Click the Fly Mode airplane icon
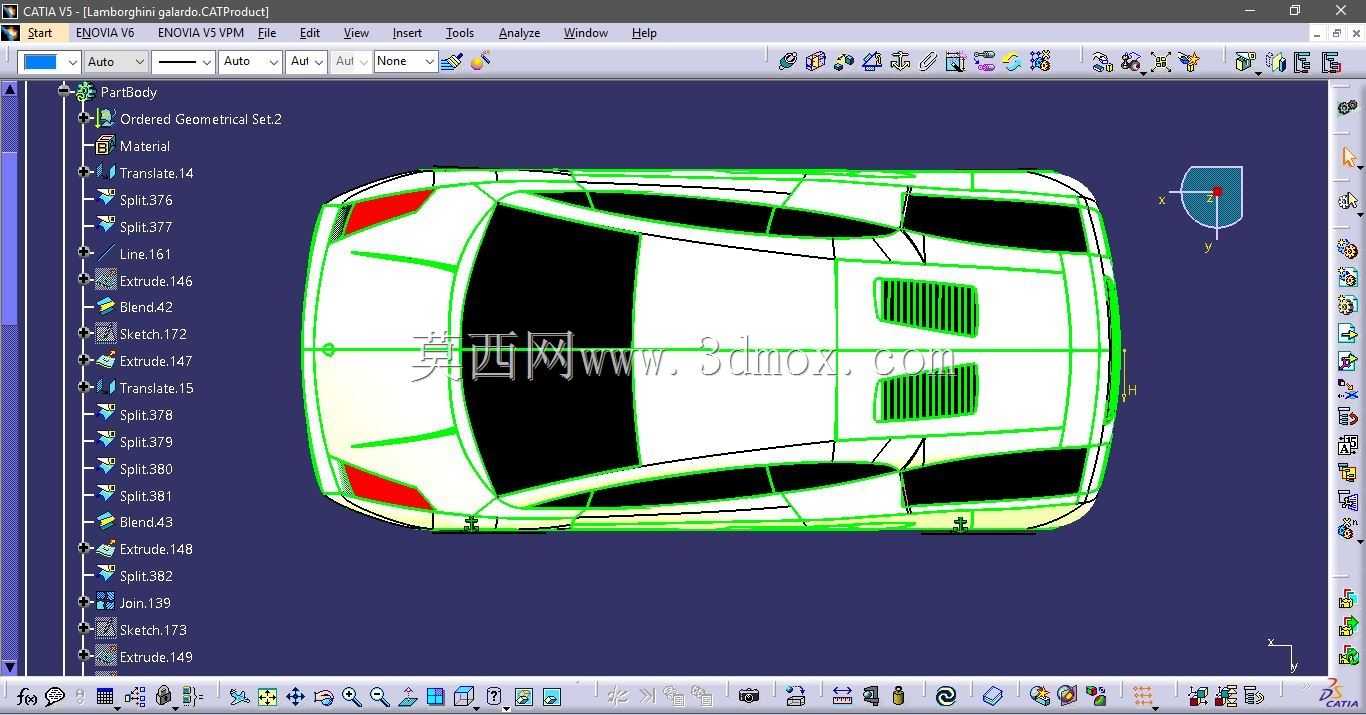Screen dimensions: 1366x715 click(x=239, y=697)
